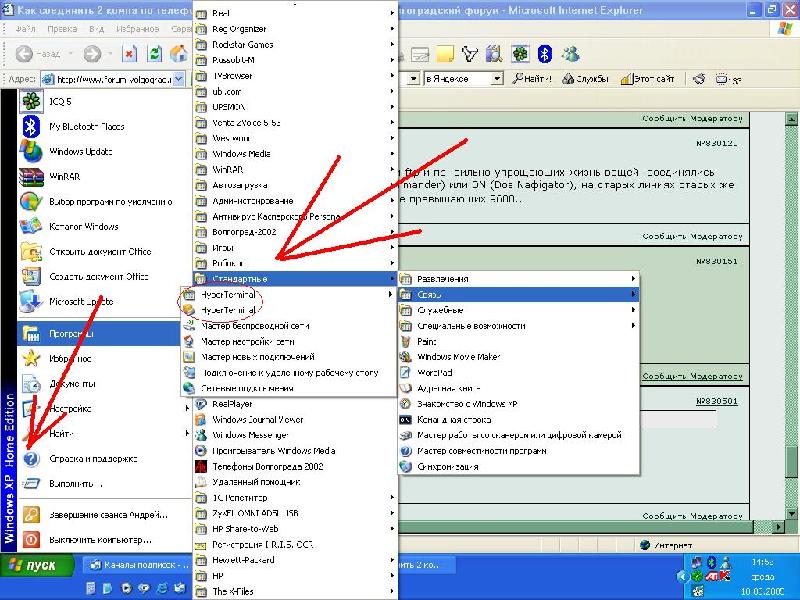800x600 pixels.
Task: Open Командная строка command prompt
Action: (519, 419)
